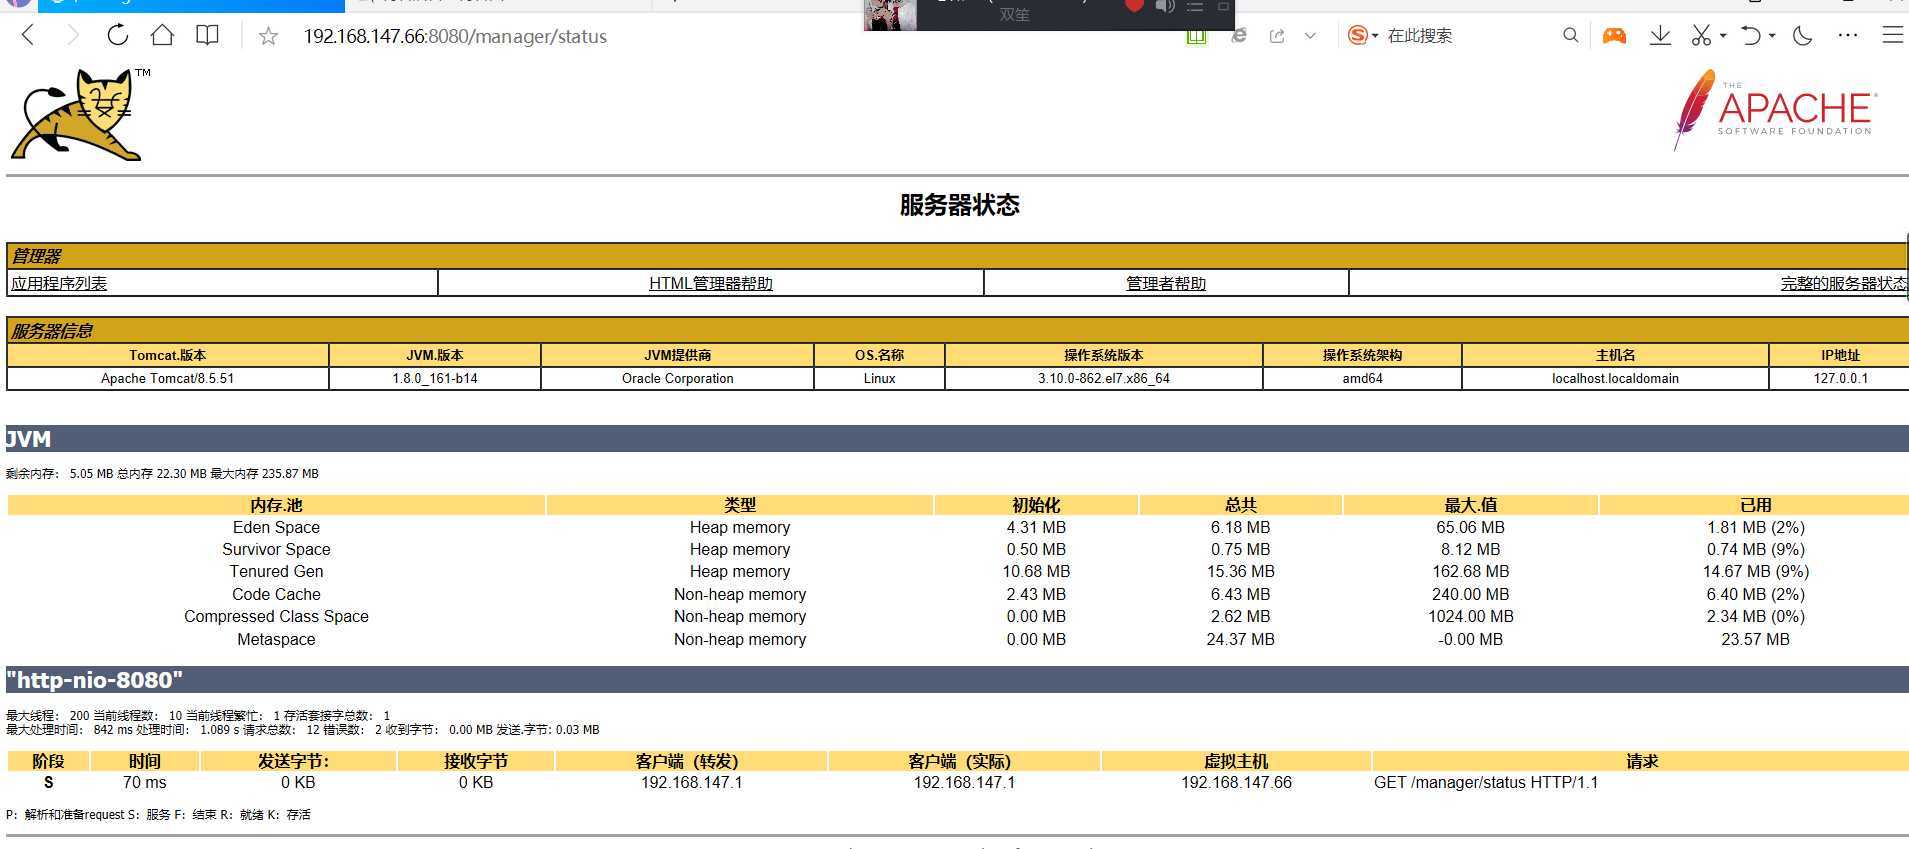Click the 管理者帮助 link
Image resolution: width=1909 pixels, height=849 pixels.
[x=1165, y=283]
